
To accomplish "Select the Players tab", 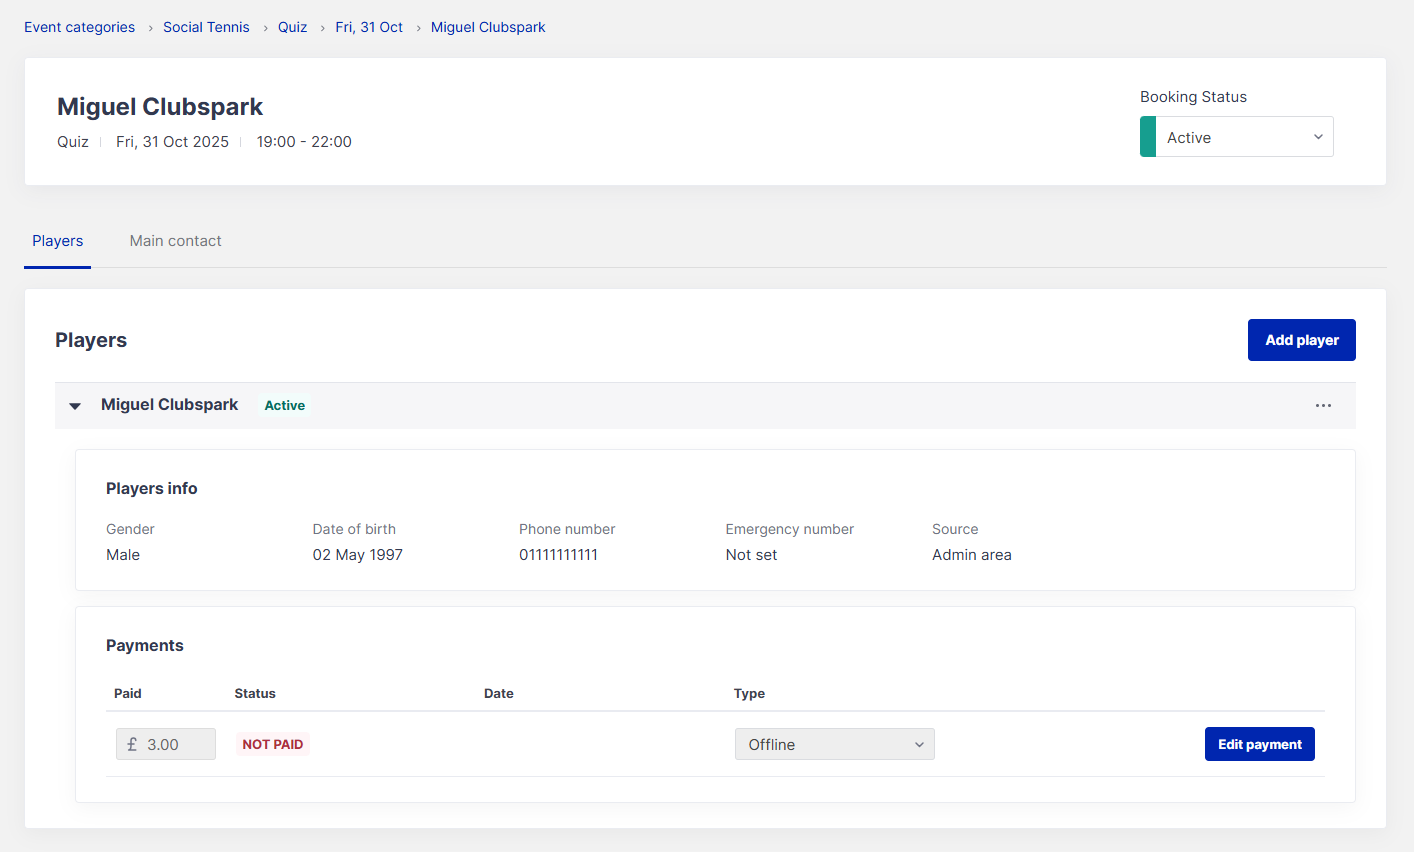I will [x=57, y=241].
